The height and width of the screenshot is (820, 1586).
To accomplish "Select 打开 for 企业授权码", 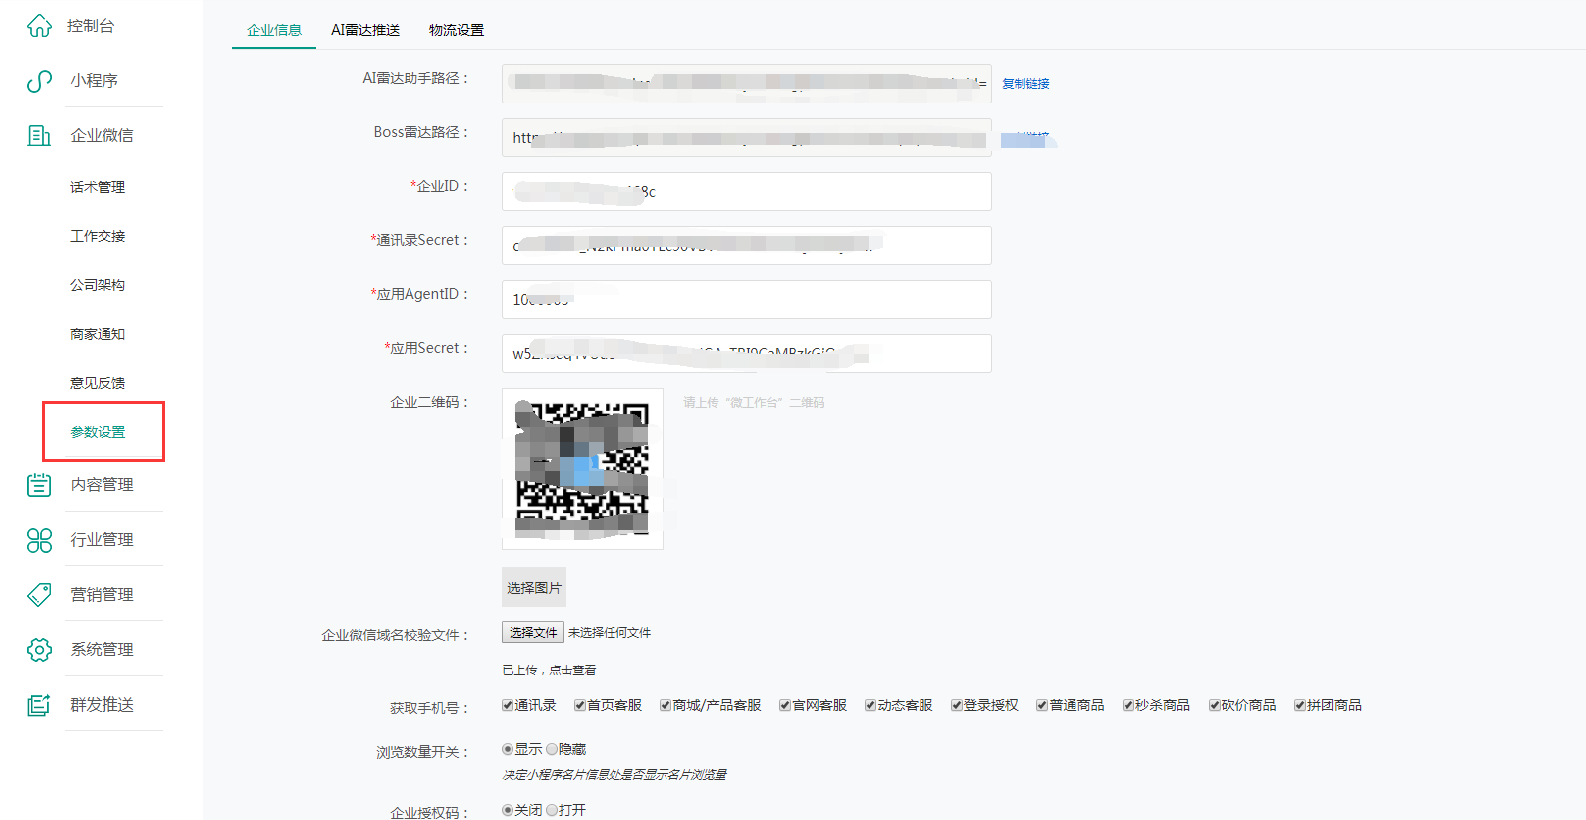I will [552, 810].
